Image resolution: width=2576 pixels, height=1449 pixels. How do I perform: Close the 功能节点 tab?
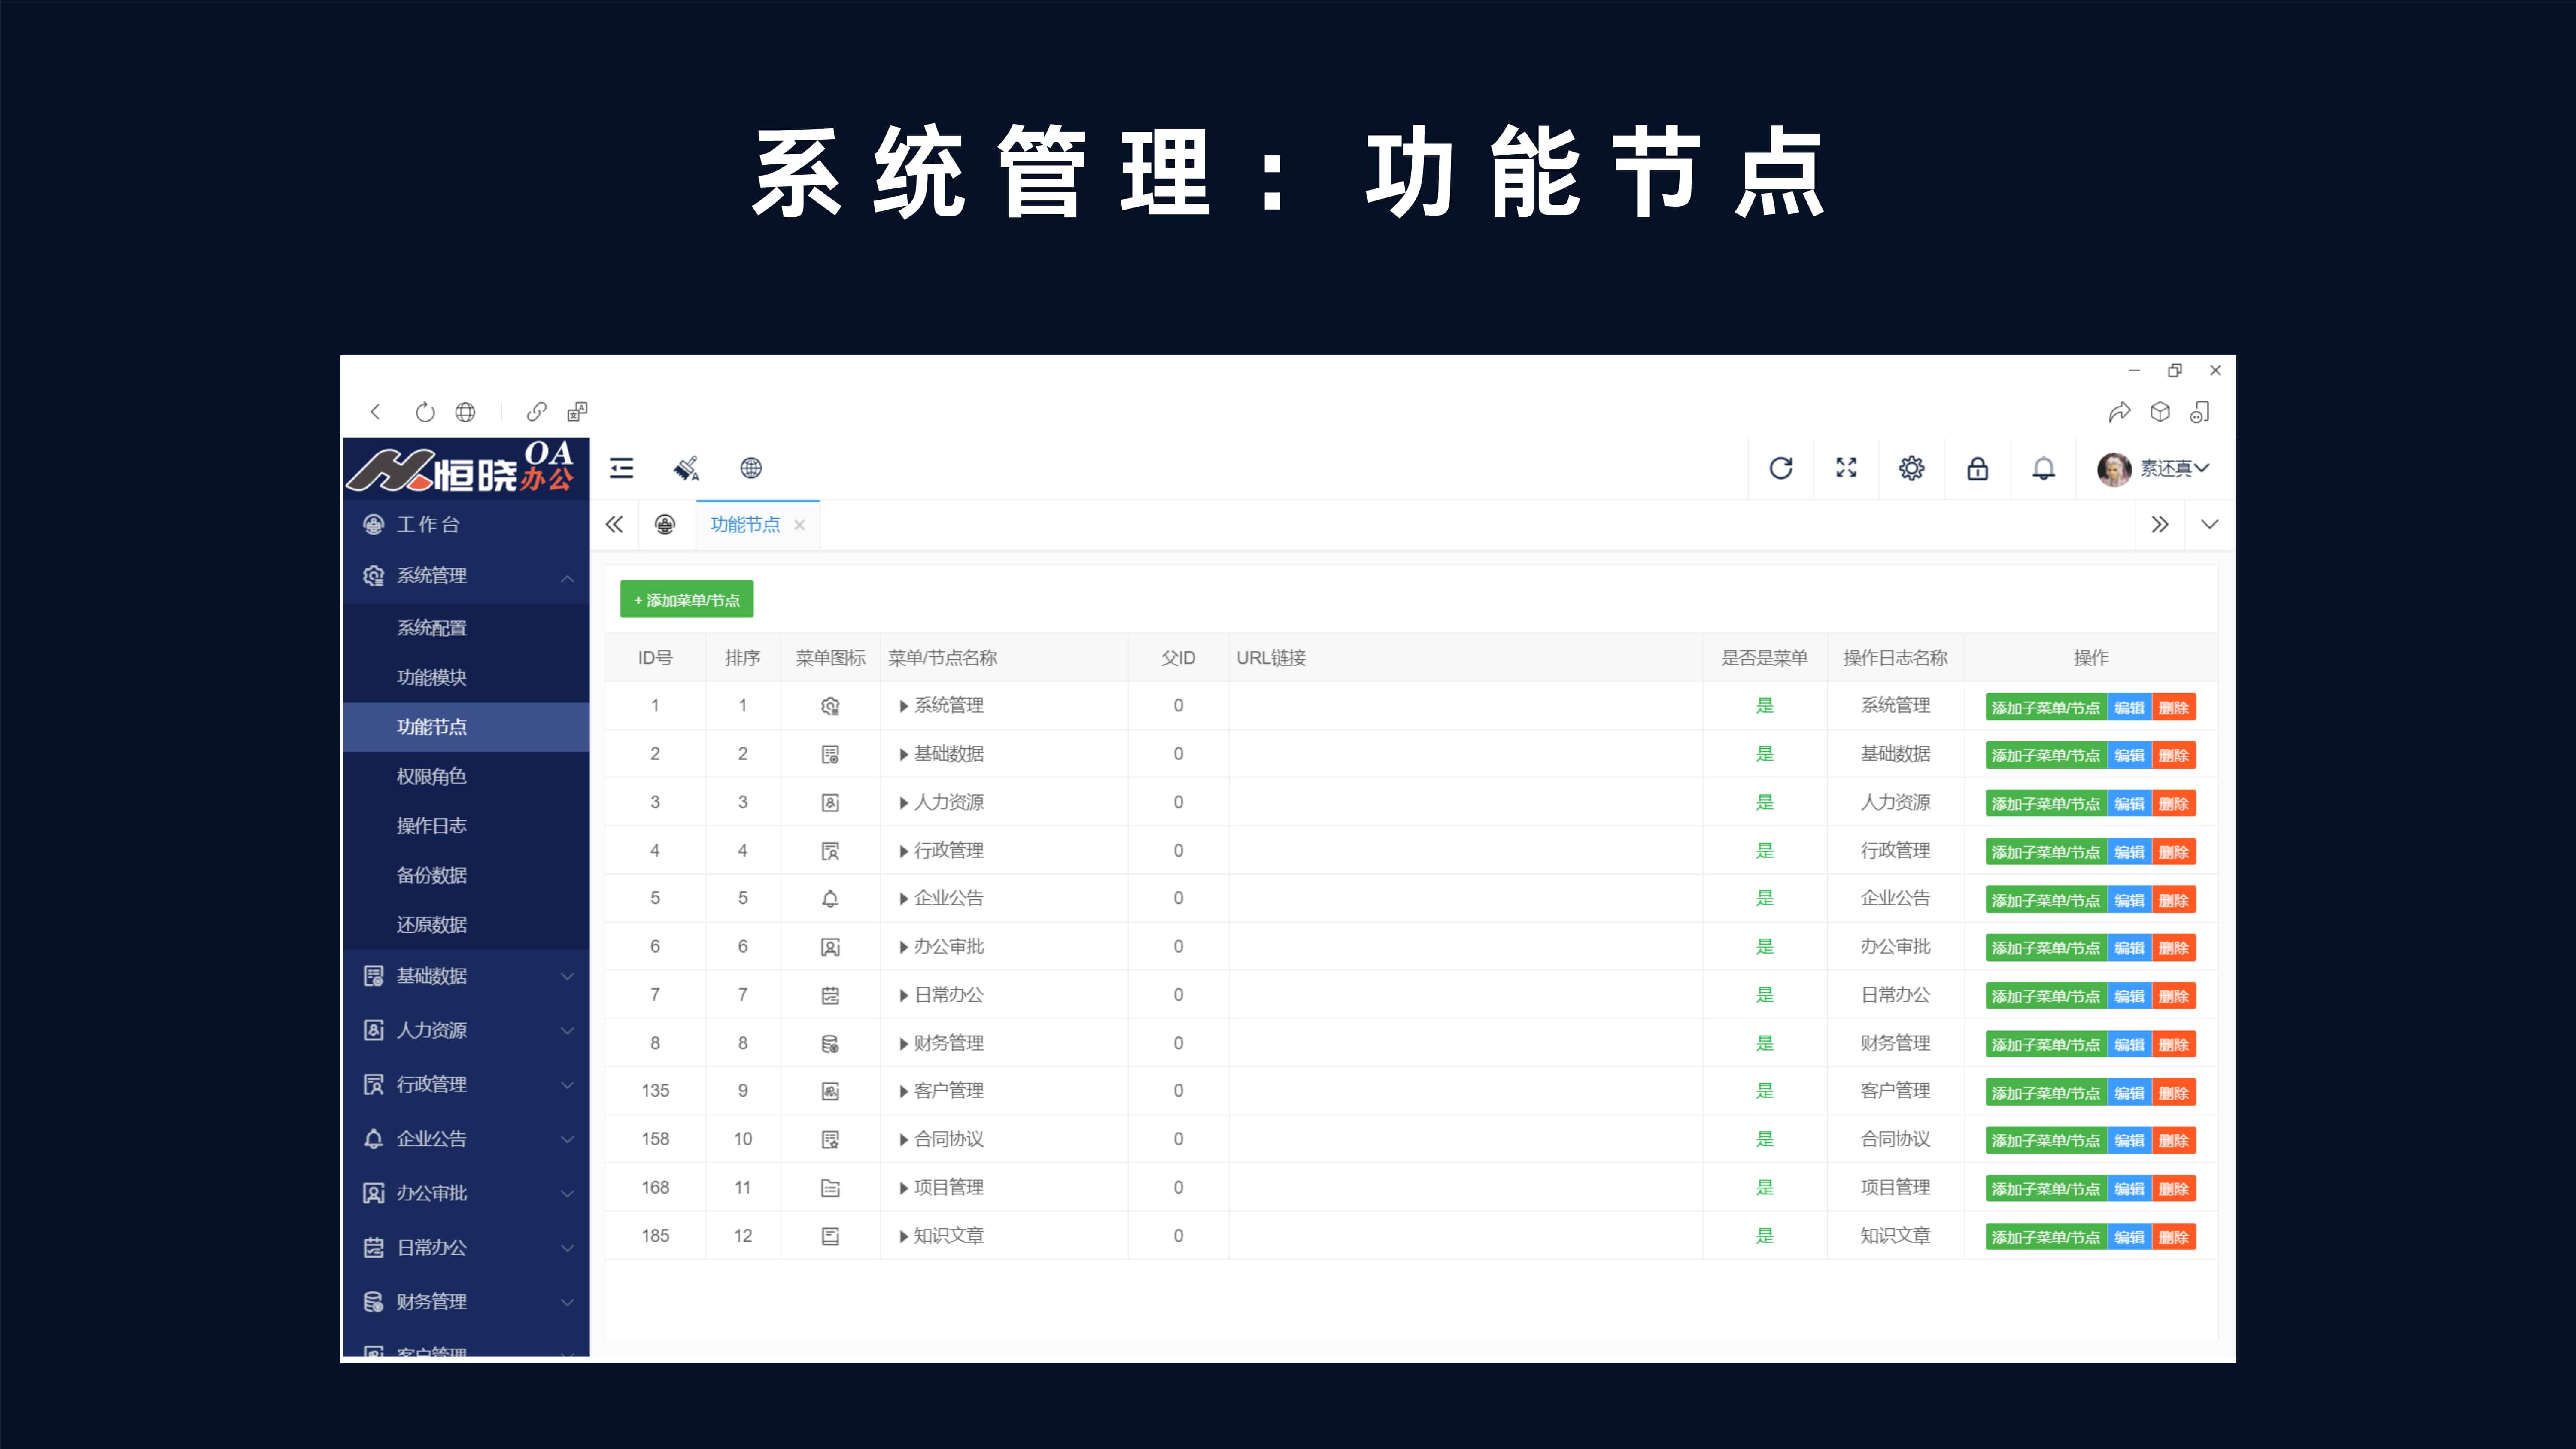point(799,525)
